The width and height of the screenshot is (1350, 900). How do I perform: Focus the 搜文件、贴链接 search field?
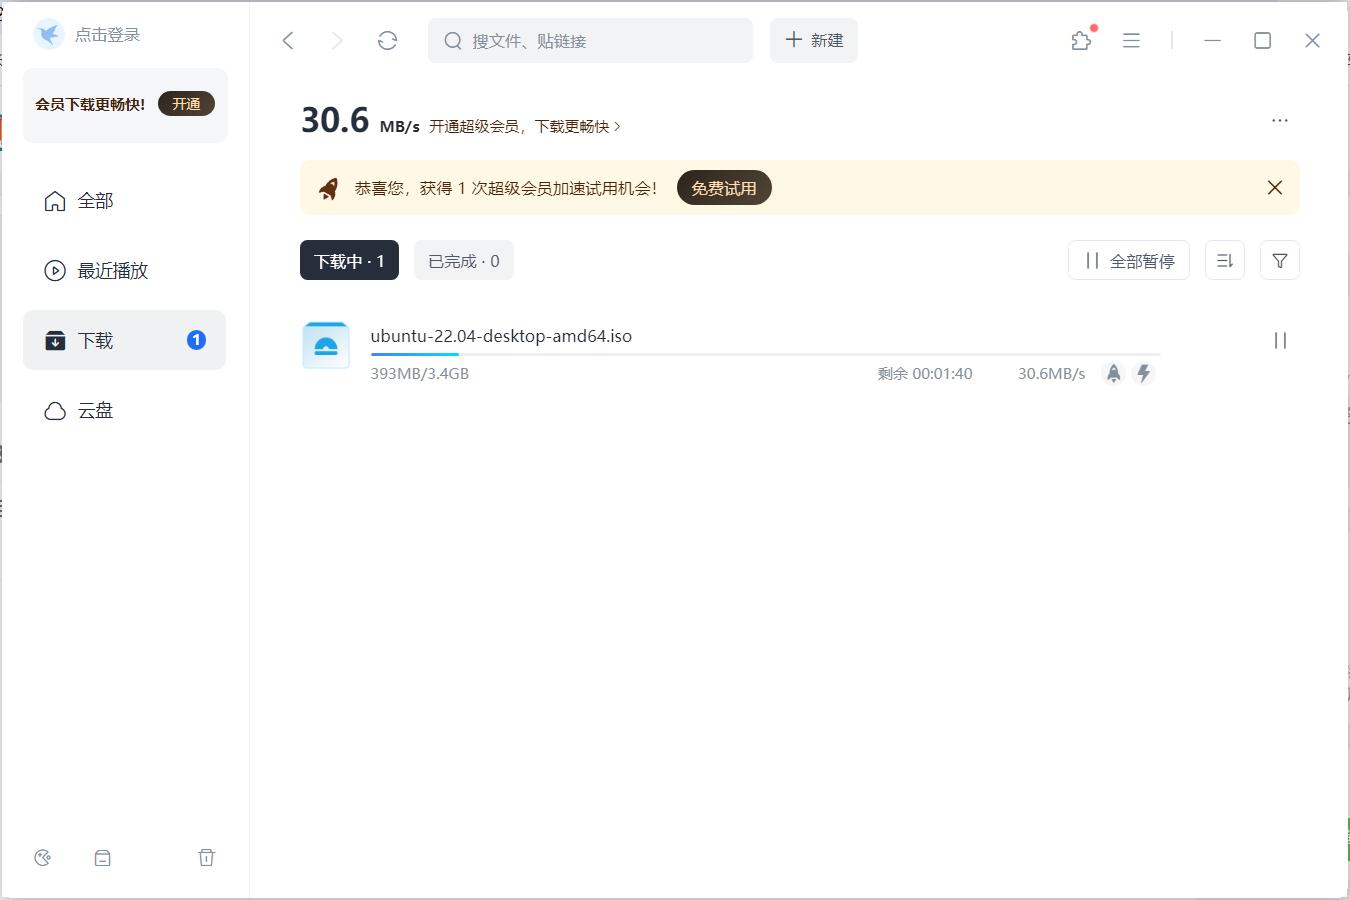590,41
